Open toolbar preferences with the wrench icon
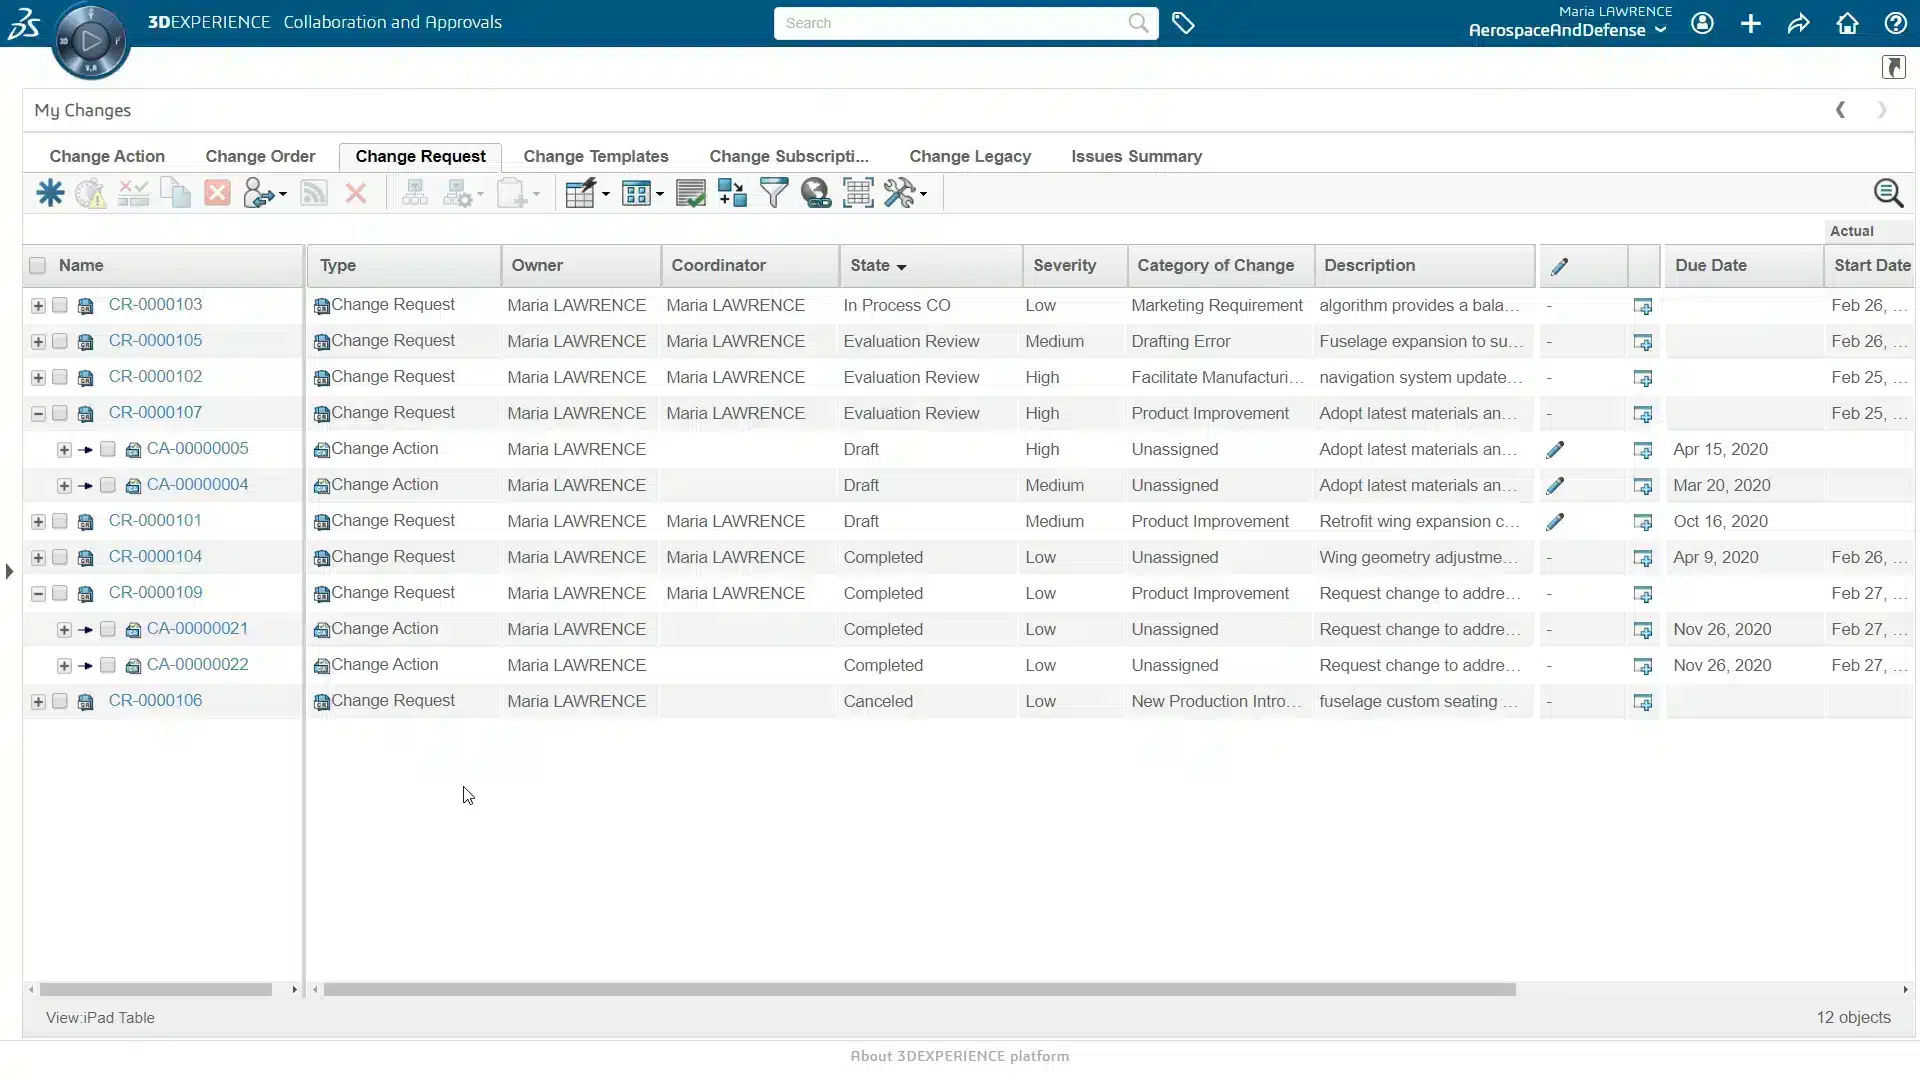This screenshot has width=1920, height=1080. tap(901, 192)
